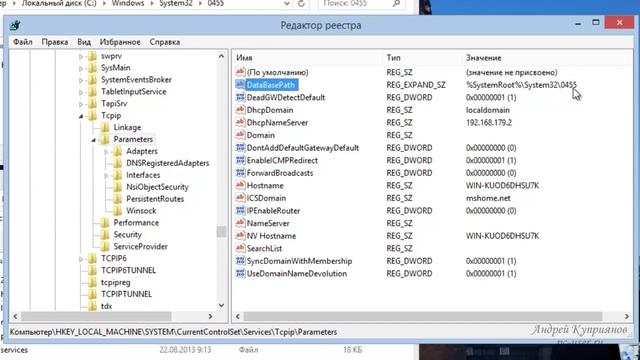This screenshot has width=640, height=360.
Task: Click the folder icon of Parameters key
Action: [105, 139]
